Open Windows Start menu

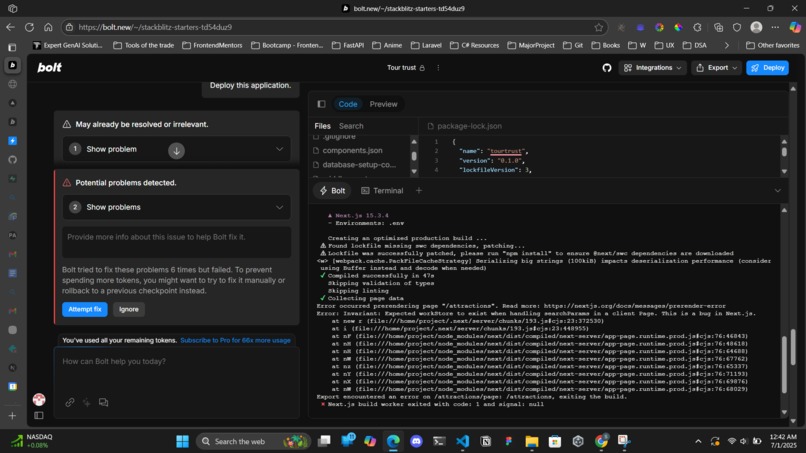pyautogui.click(x=182, y=441)
